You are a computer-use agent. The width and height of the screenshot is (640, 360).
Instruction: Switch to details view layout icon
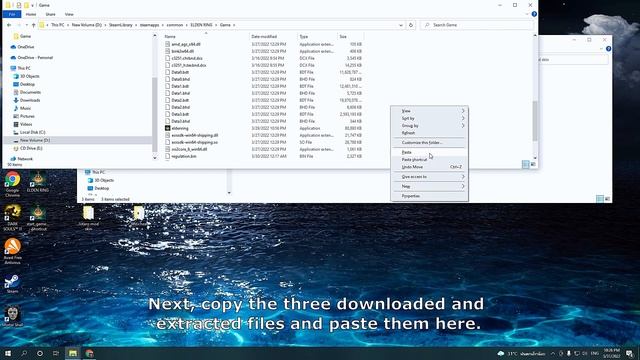click(x=526, y=164)
